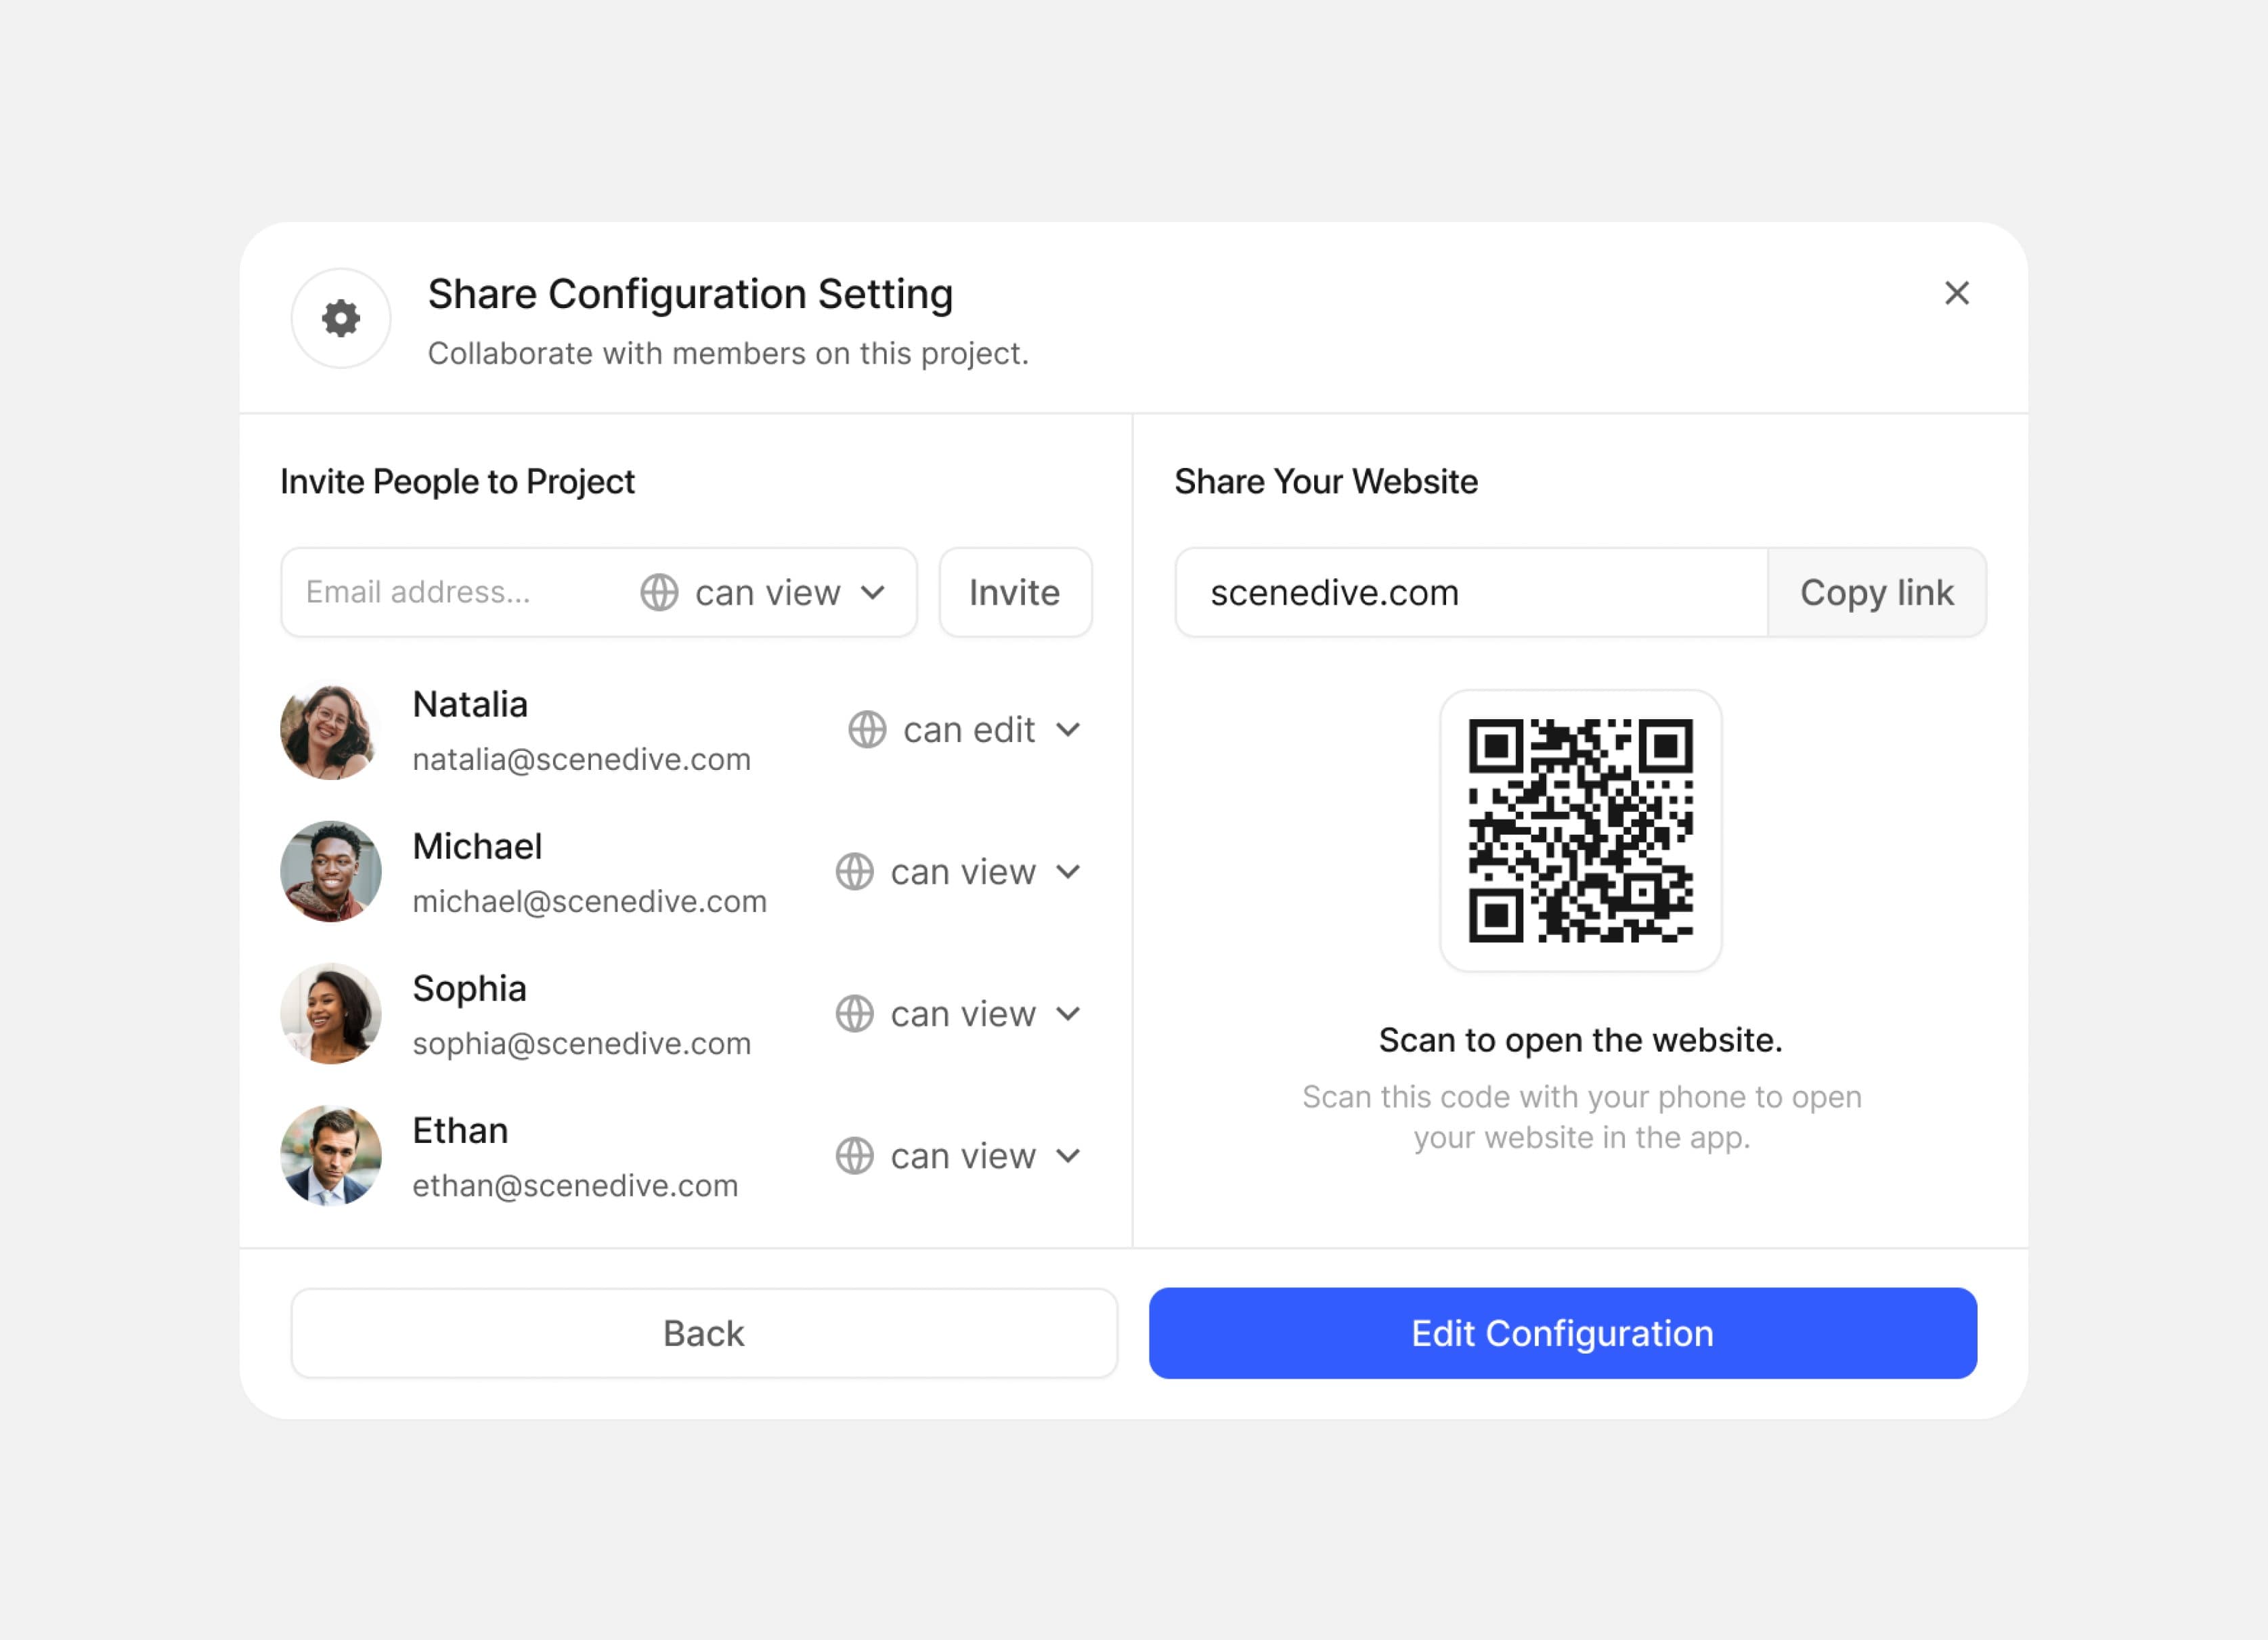Select the michael@scenedive.com email text

pos(589,902)
